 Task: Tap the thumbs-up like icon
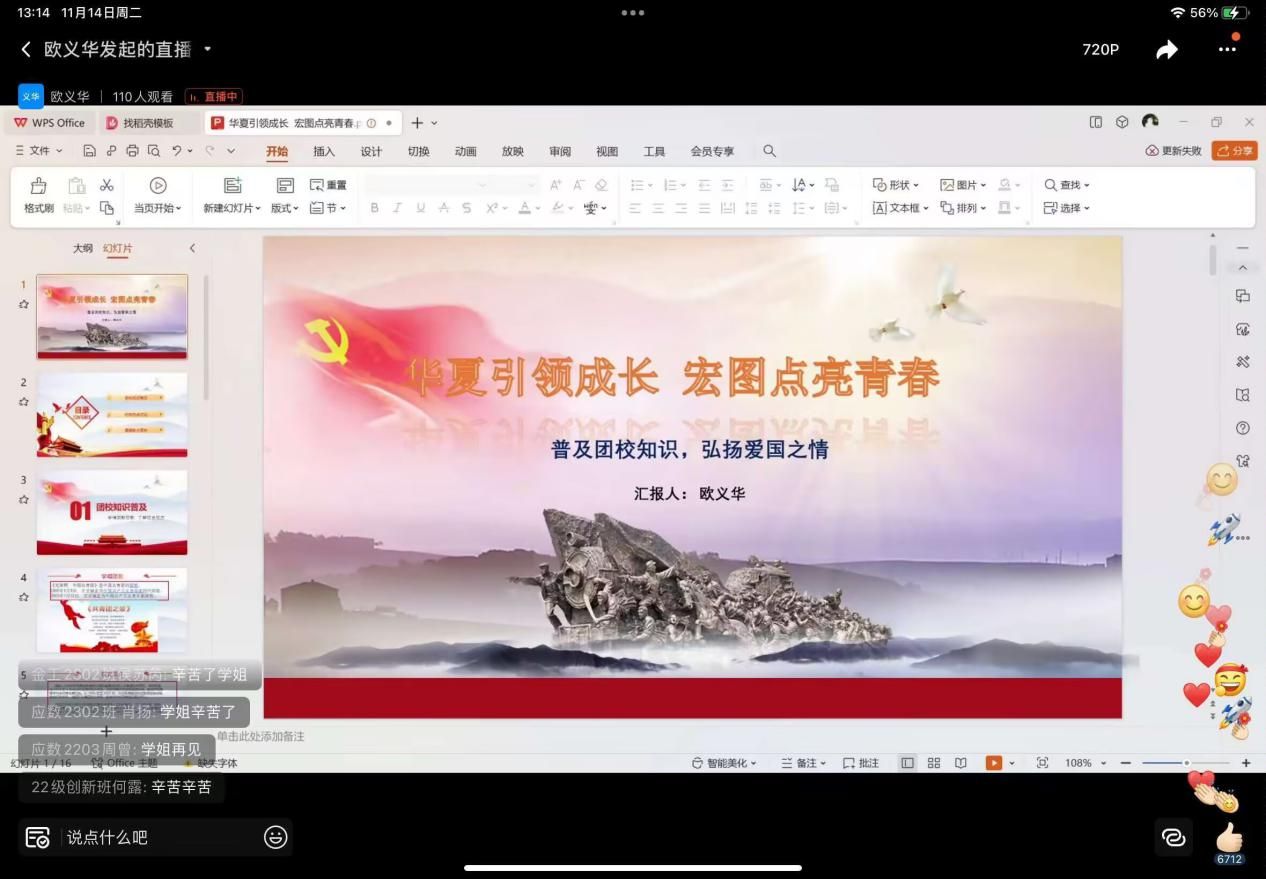(1229, 836)
